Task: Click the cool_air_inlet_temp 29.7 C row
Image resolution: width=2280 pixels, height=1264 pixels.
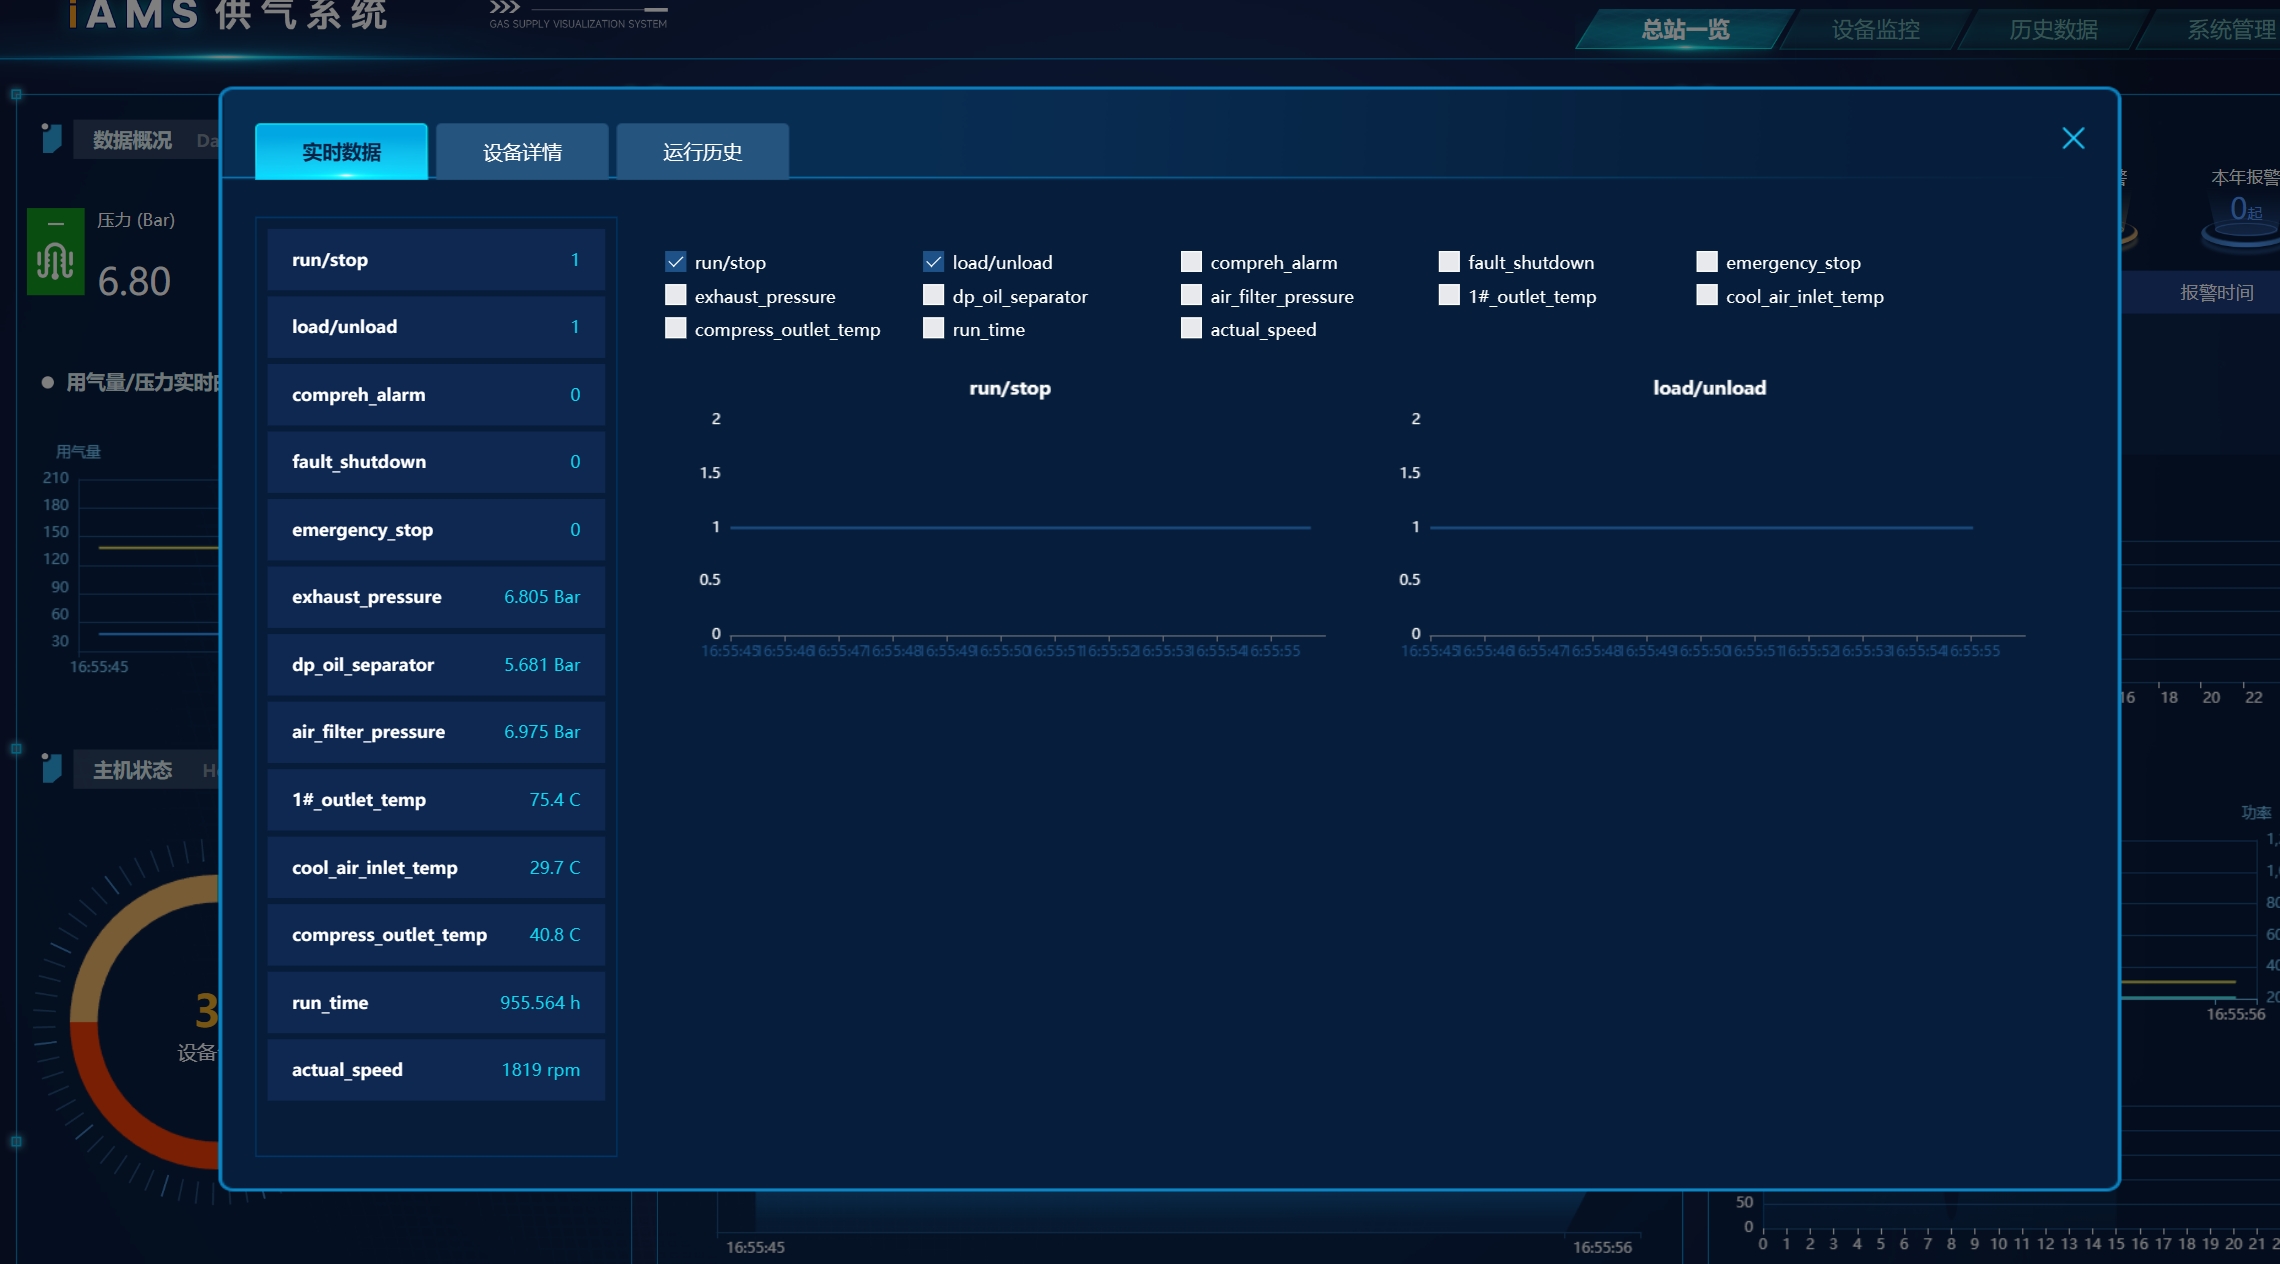Action: tap(436, 868)
